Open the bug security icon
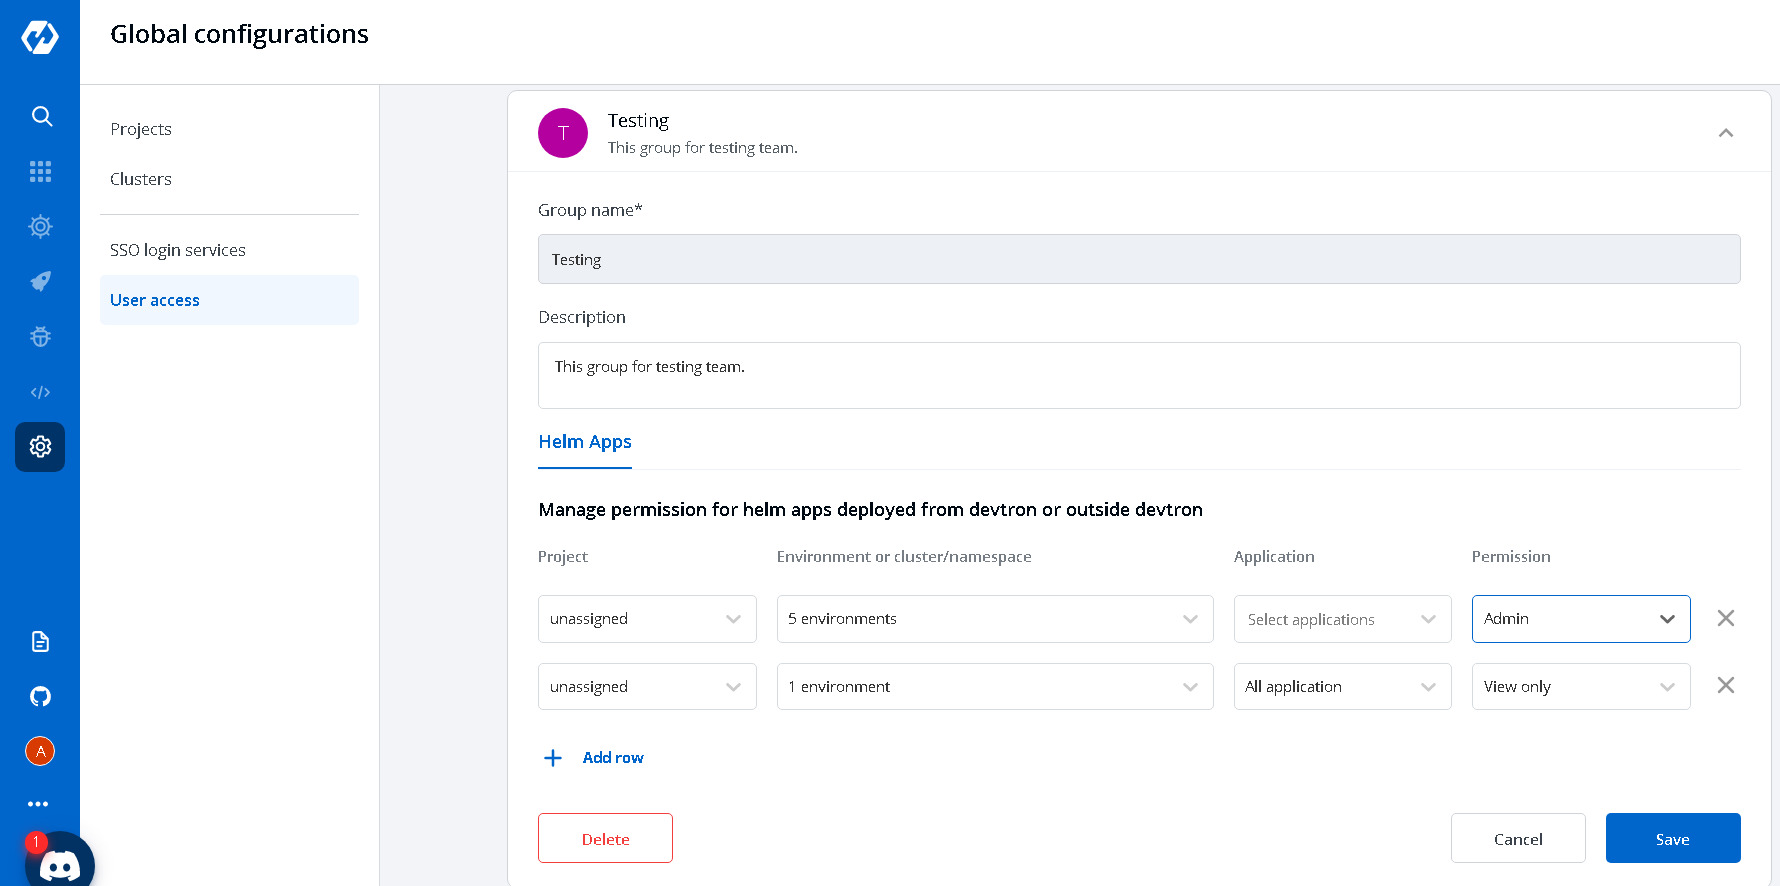Image resolution: width=1780 pixels, height=886 pixels. [40, 337]
